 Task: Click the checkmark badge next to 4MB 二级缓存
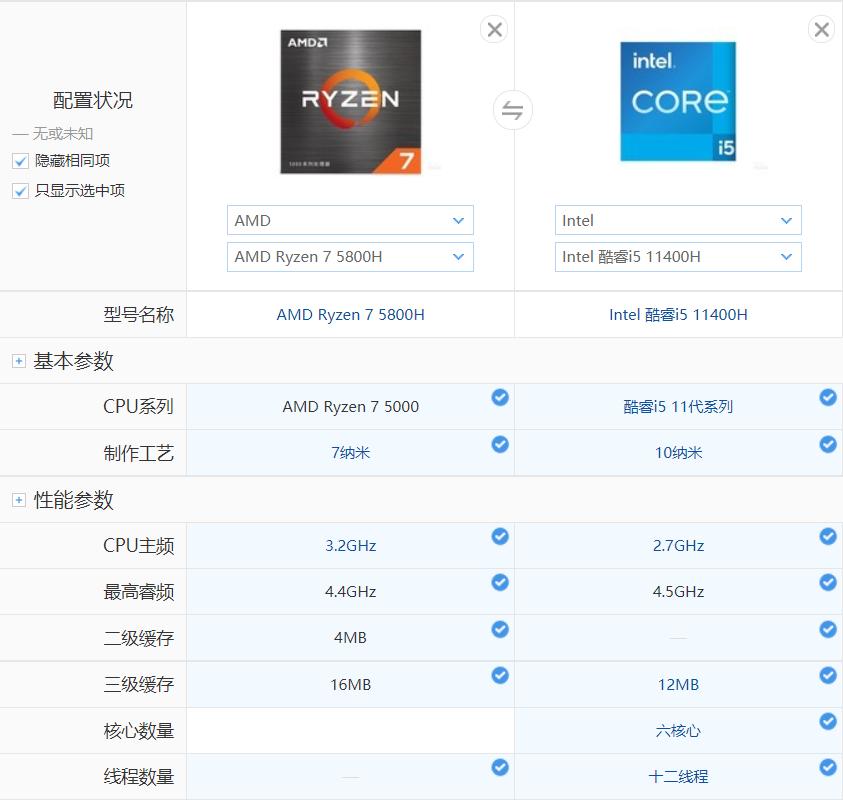tap(500, 629)
